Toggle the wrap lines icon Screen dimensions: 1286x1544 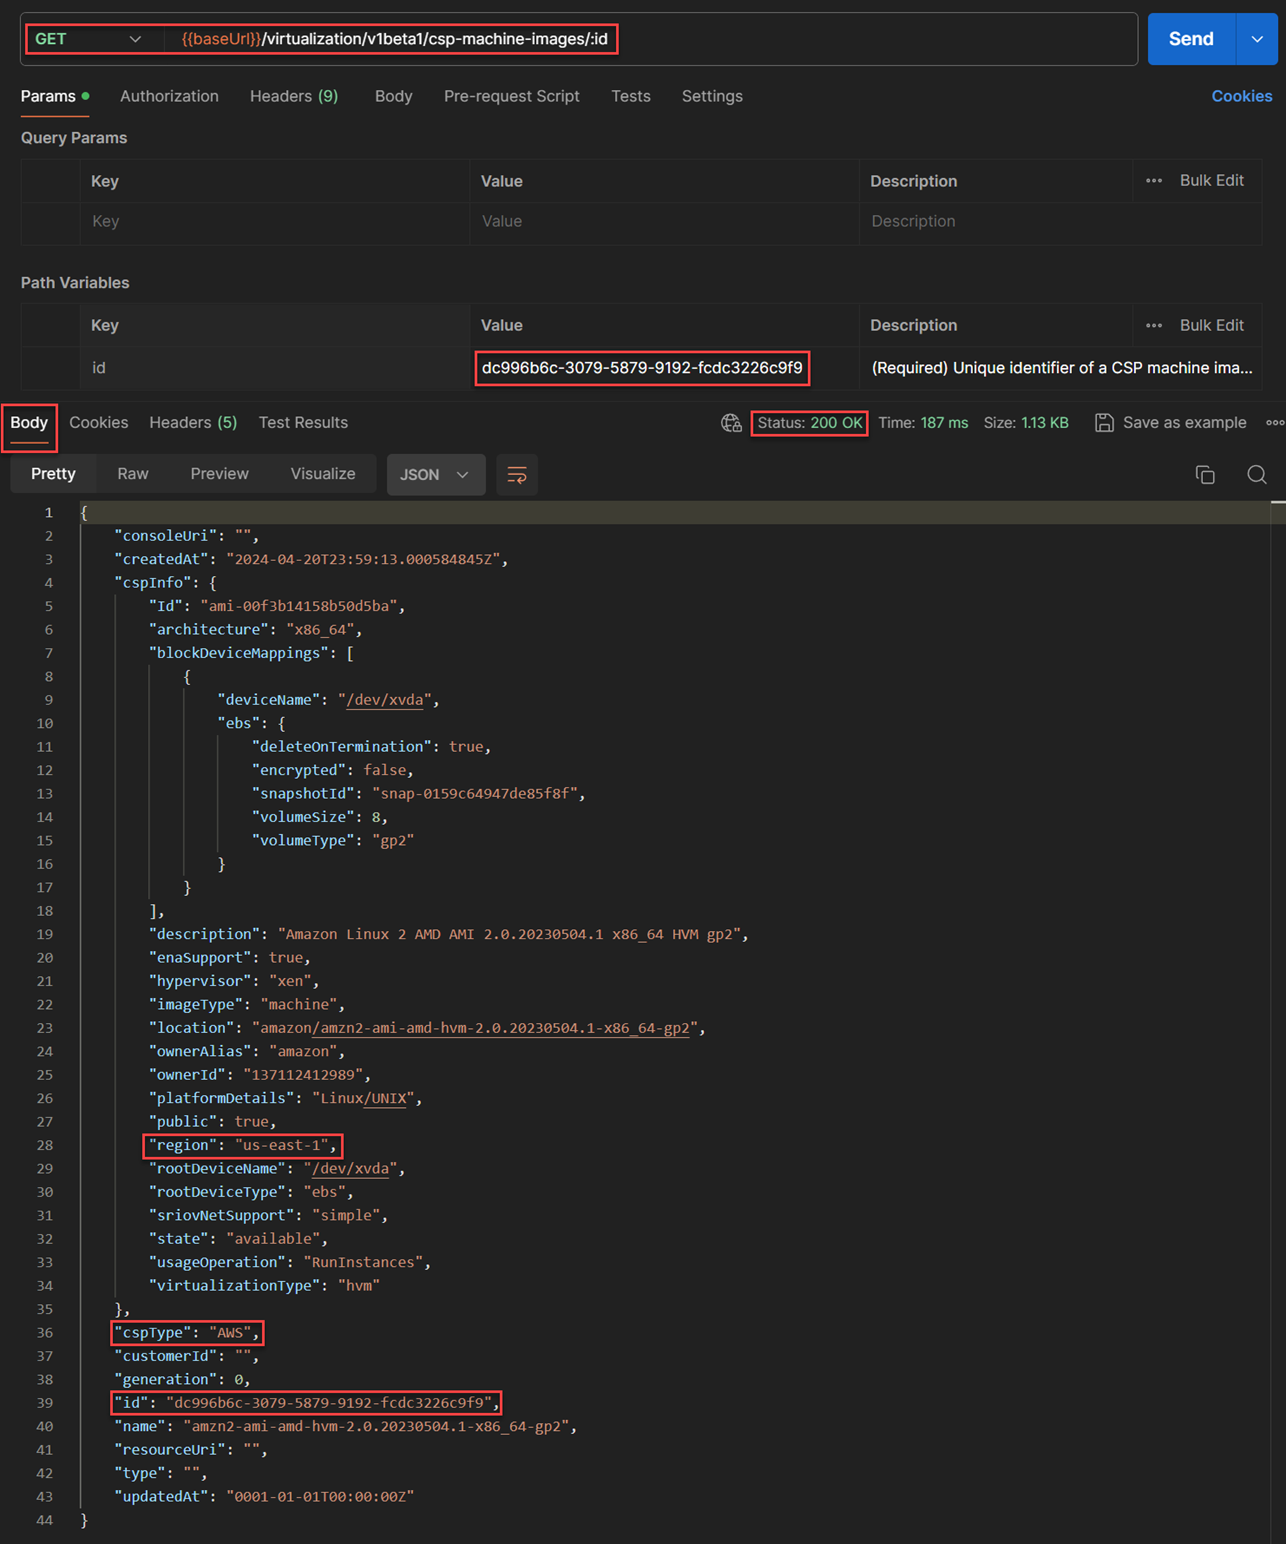(517, 475)
